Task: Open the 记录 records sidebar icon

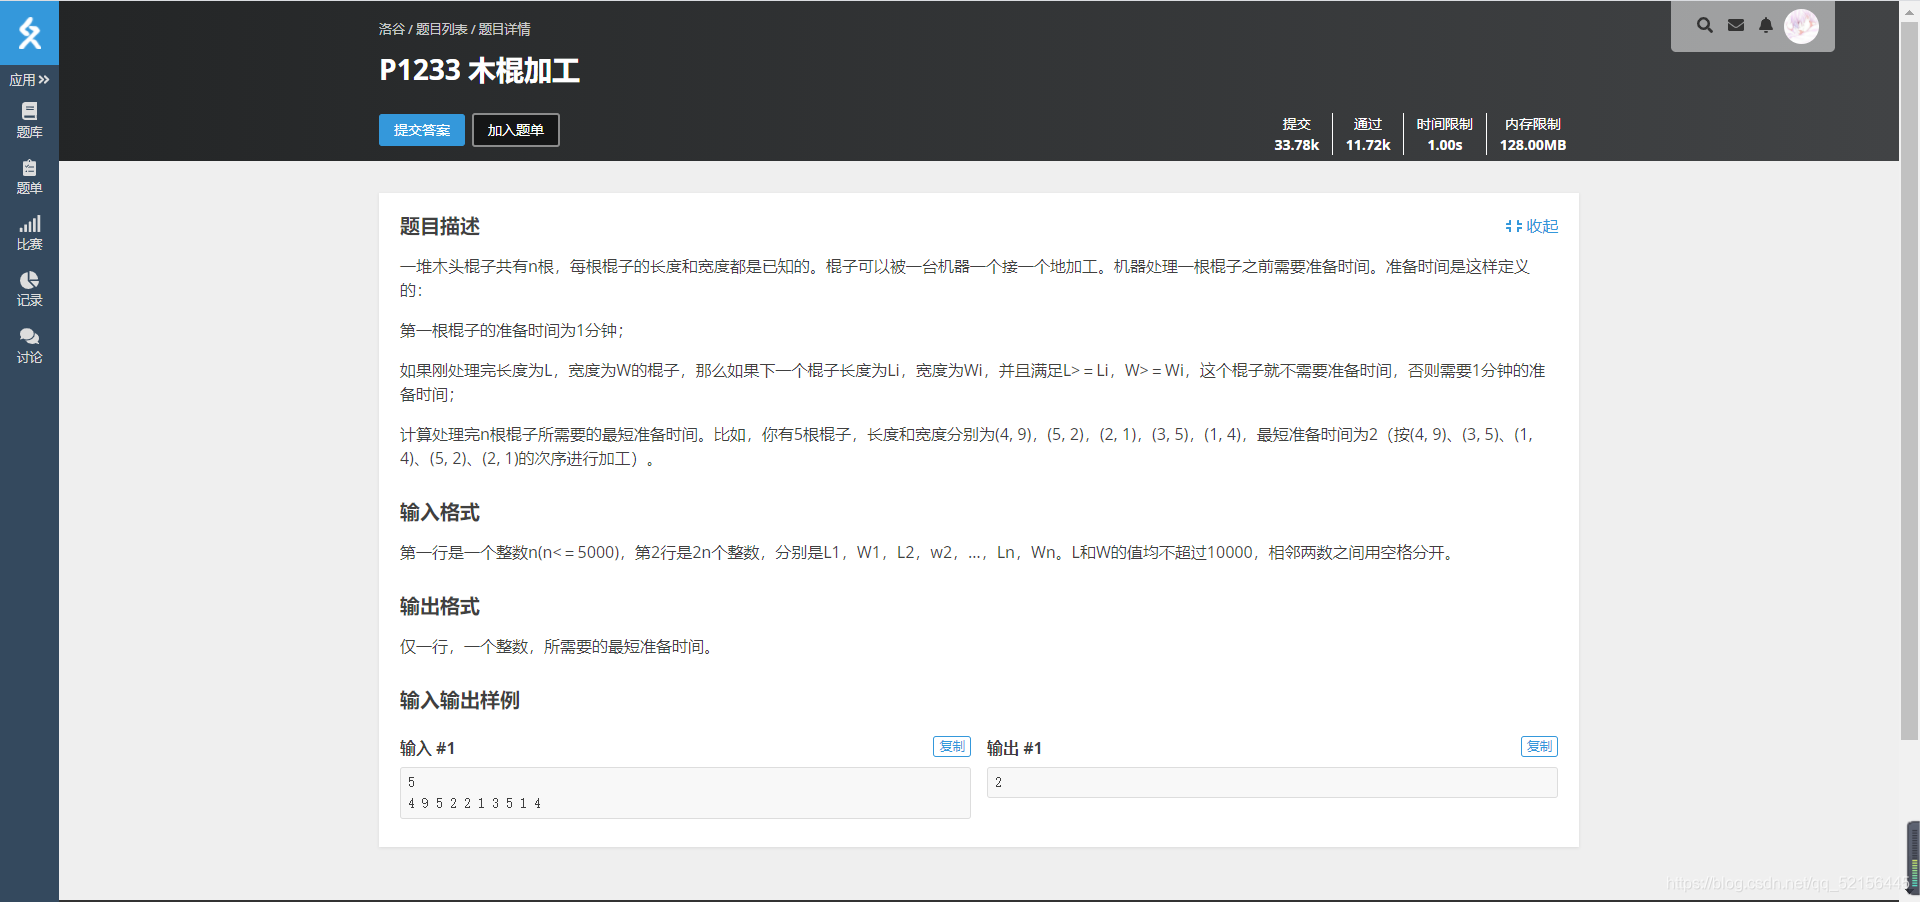Action: click(29, 288)
